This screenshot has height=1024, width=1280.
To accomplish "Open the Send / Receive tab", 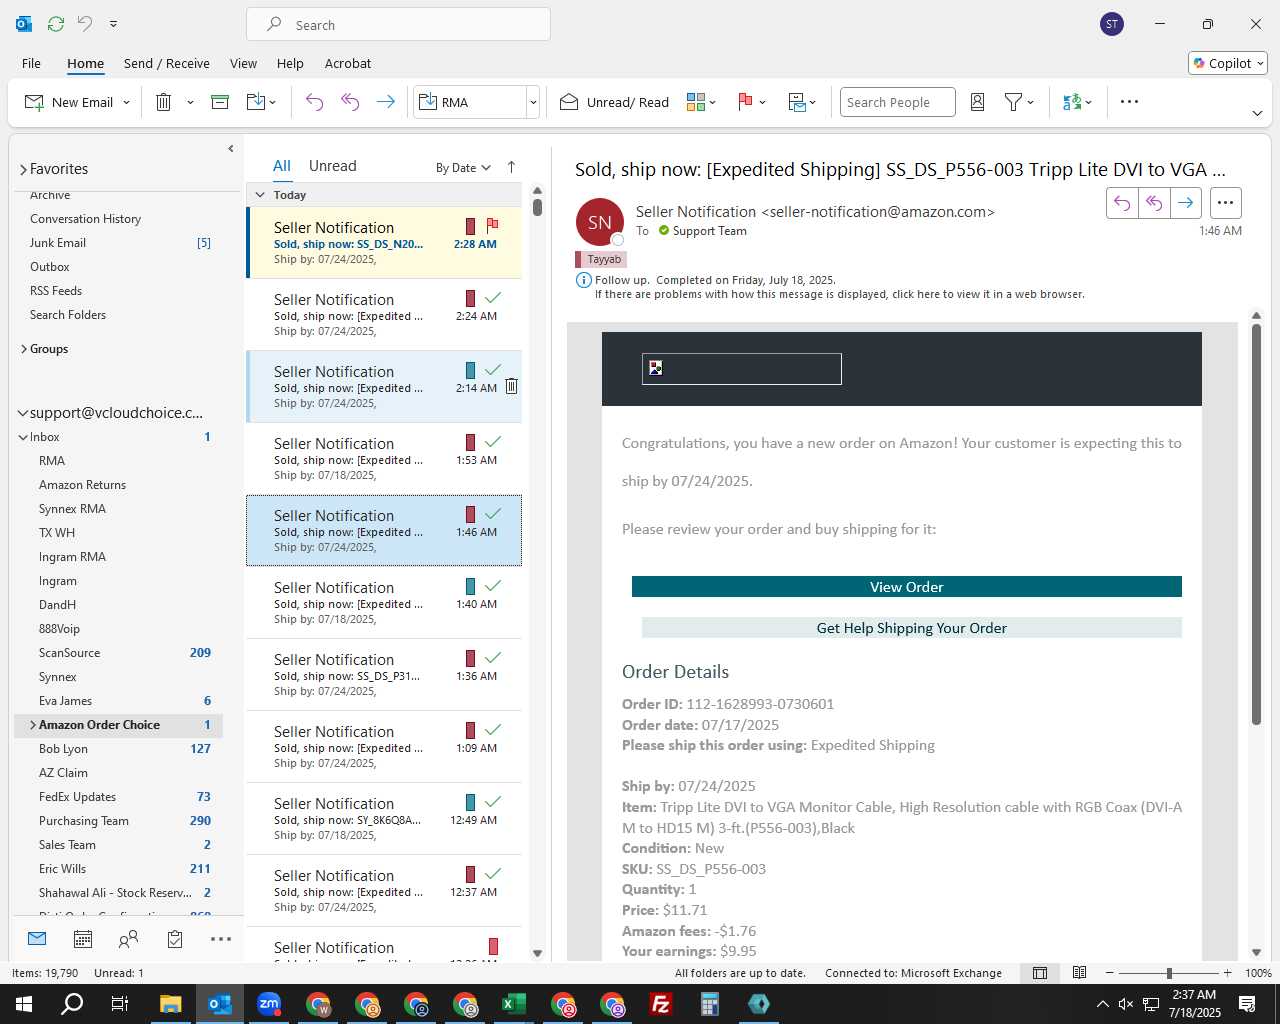I will click(x=167, y=63).
